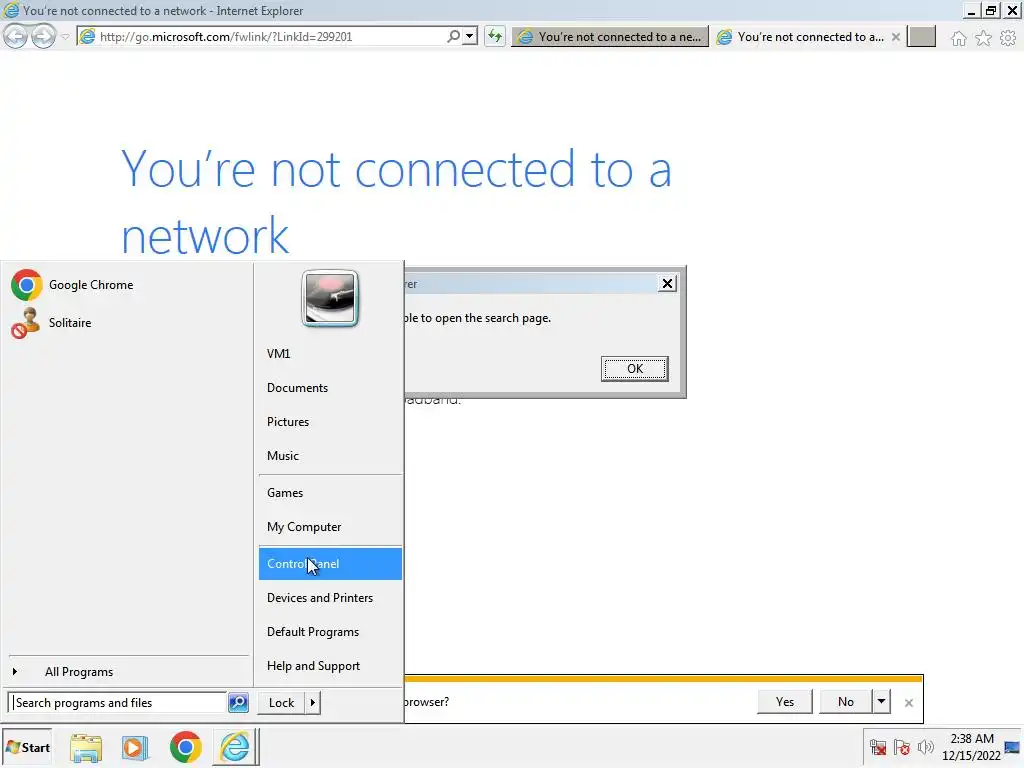
Task: Click No on default browser prompt
Action: point(846,701)
